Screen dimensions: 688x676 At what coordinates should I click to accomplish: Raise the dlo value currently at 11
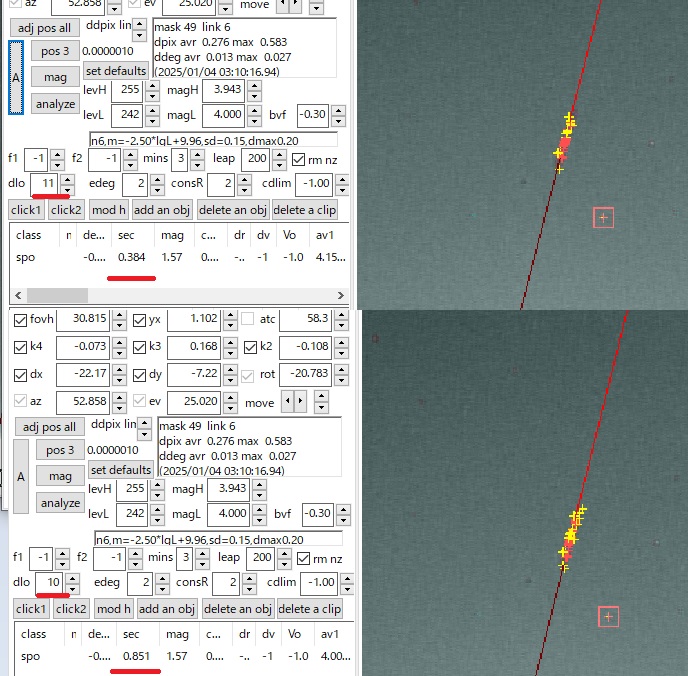[x=66, y=180]
